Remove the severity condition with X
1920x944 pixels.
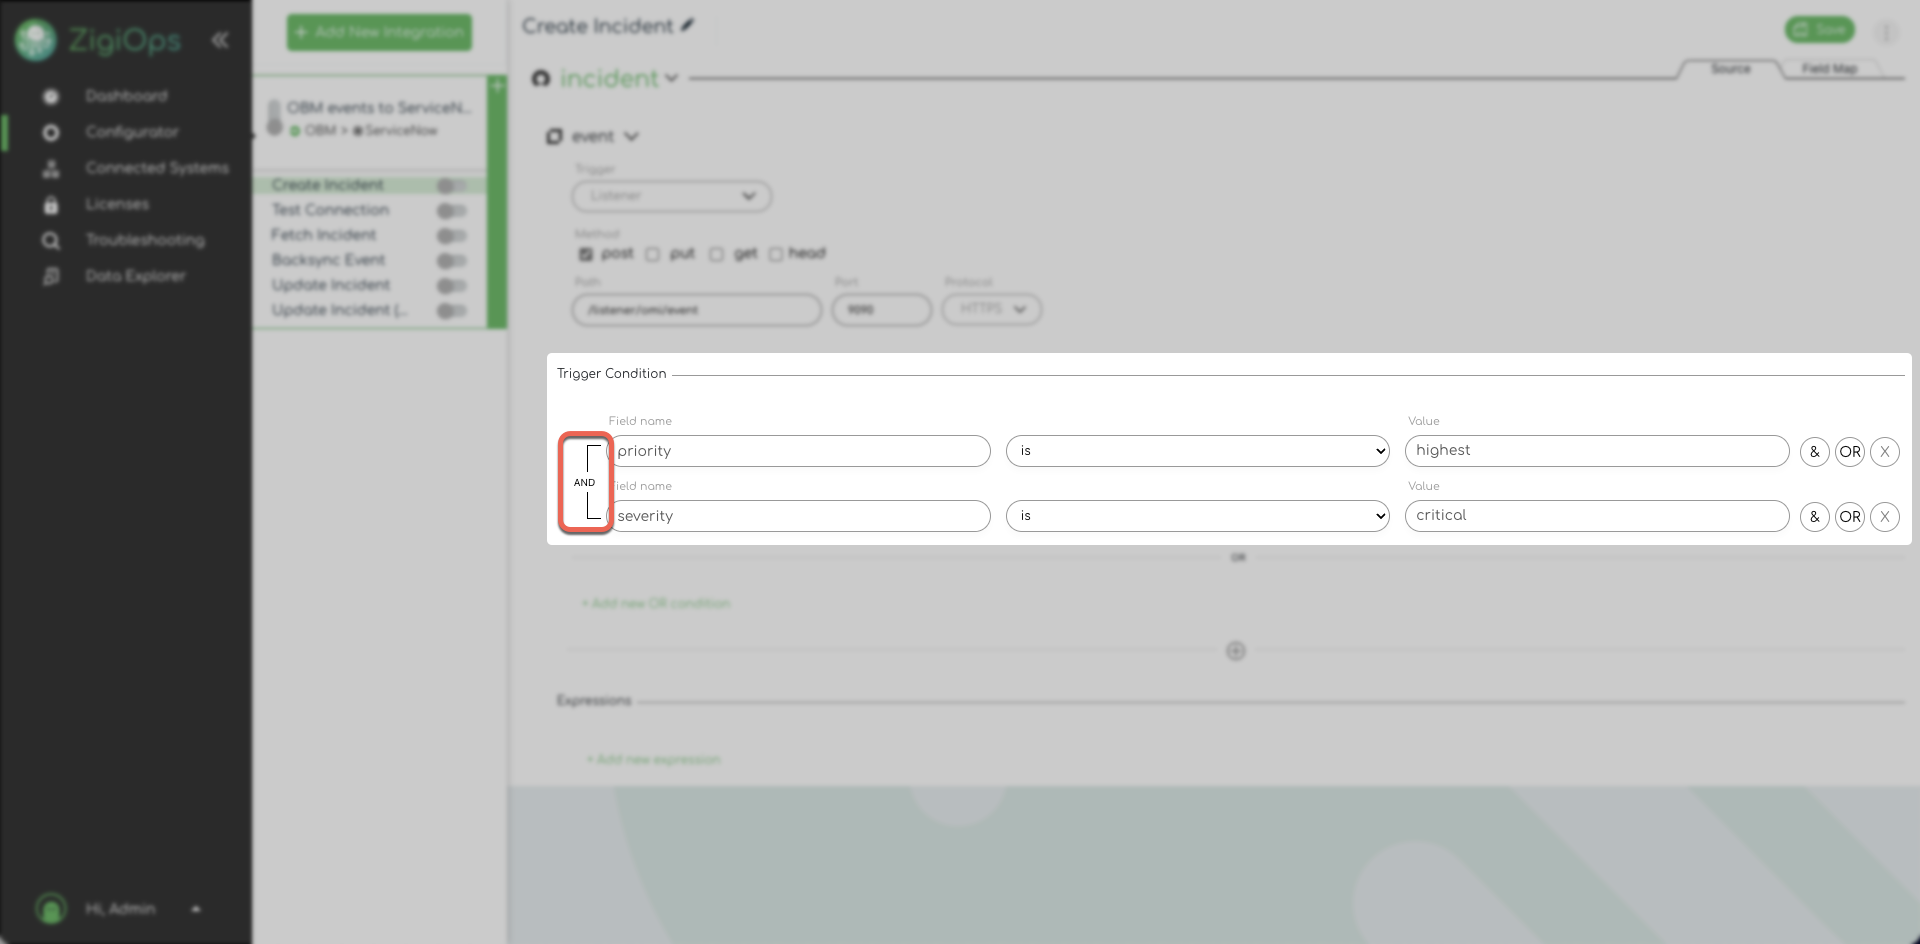pyautogui.click(x=1884, y=517)
